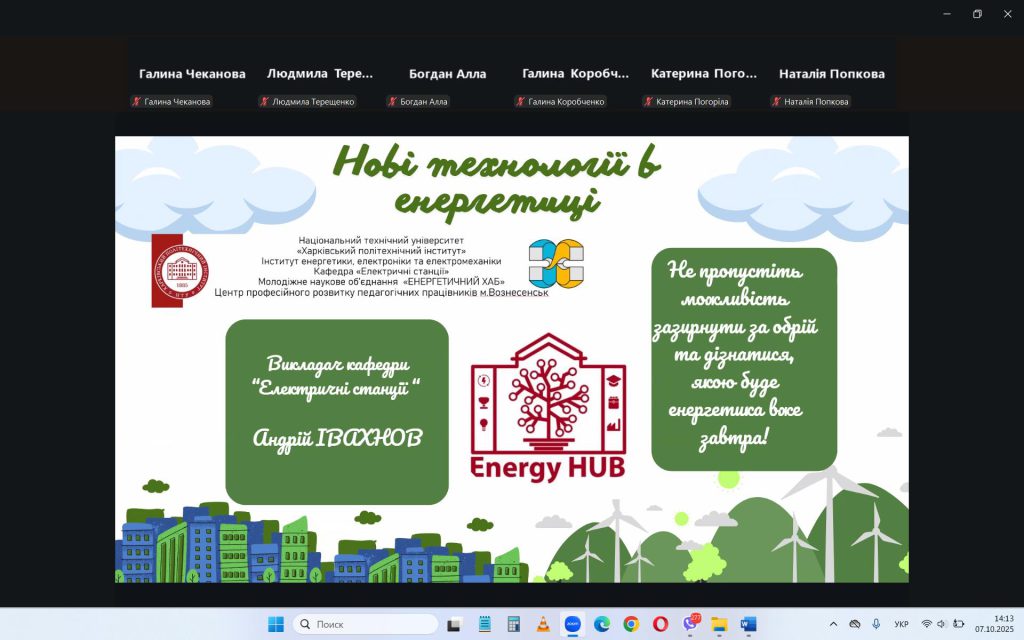Open Microsoft Edge from the taskbar
This screenshot has width=1024, height=640.
coord(602,624)
